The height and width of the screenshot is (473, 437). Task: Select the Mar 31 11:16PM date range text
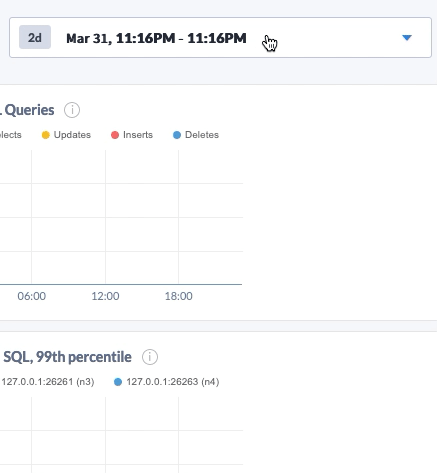[x=156, y=38]
